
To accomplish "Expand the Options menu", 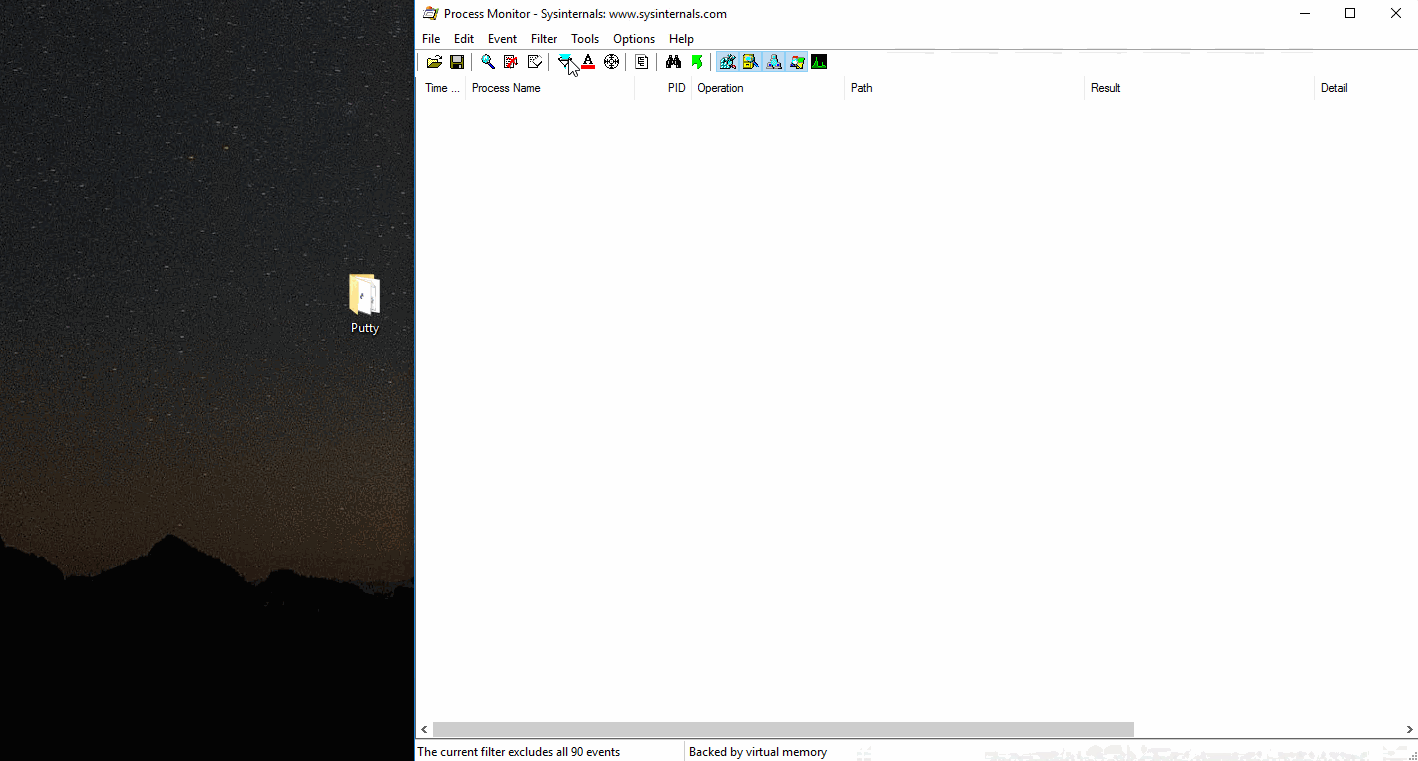I will pos(634,39).
